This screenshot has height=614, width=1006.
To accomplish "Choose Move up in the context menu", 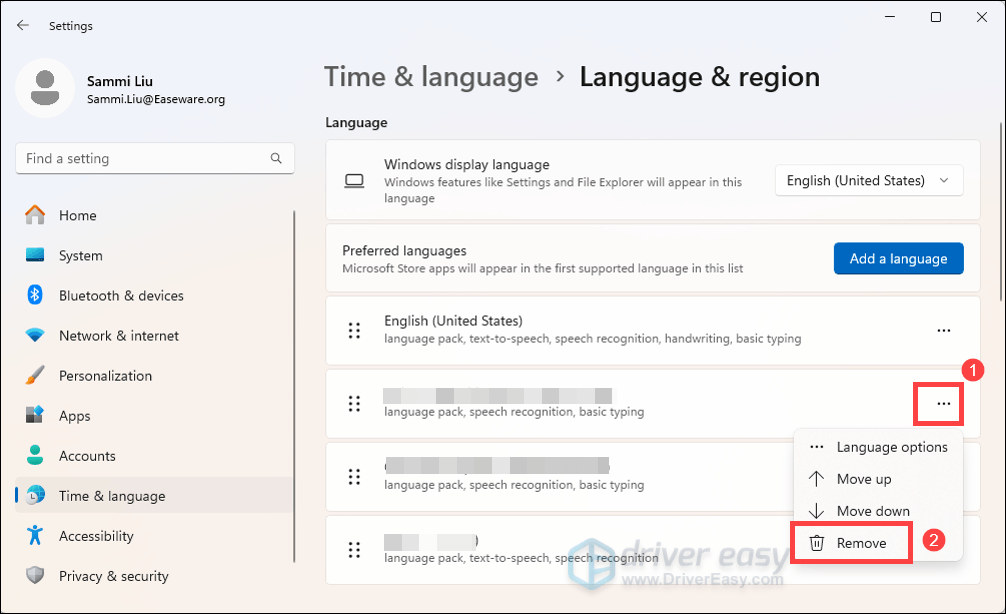I will 863,479.
